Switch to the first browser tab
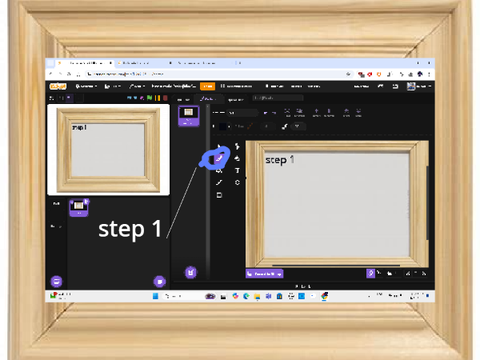The height and width of the screenshot is (360, 480). 85,63
